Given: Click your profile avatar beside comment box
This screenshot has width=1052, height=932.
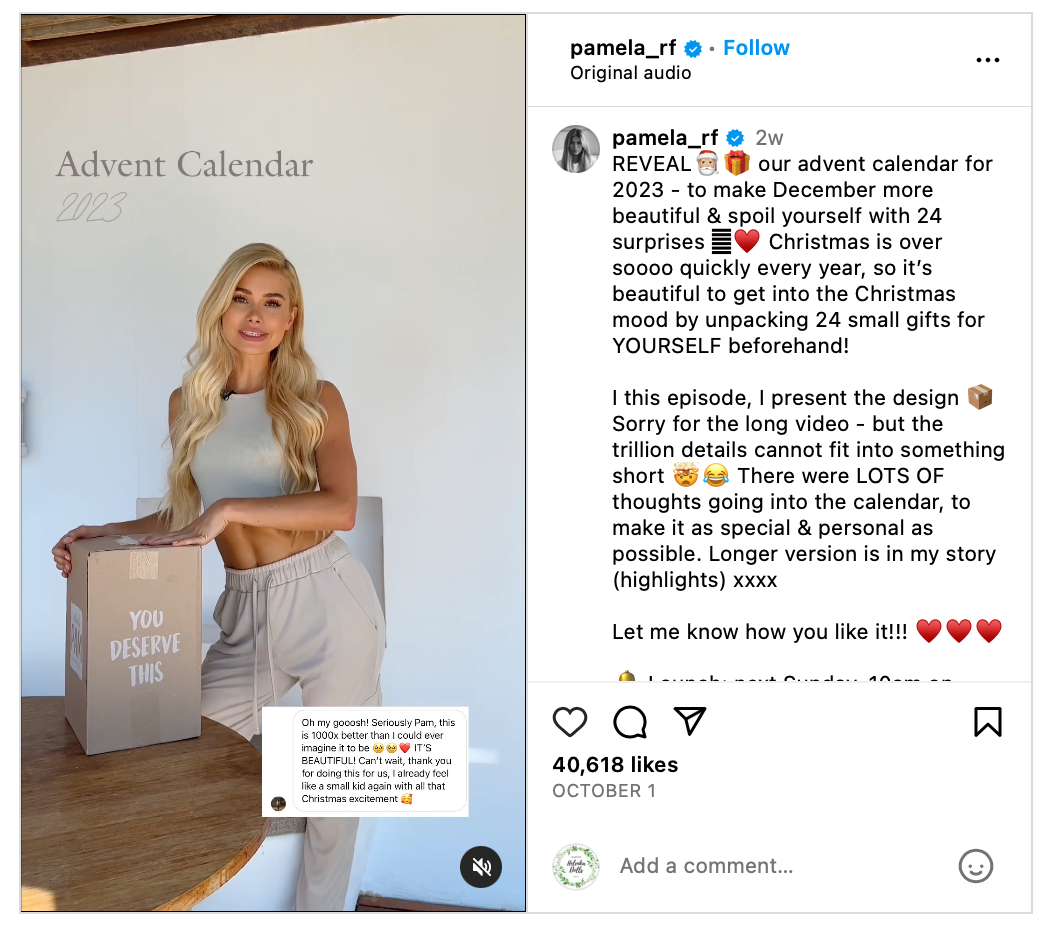Looking at the screenshot, I should click(576, 866).
